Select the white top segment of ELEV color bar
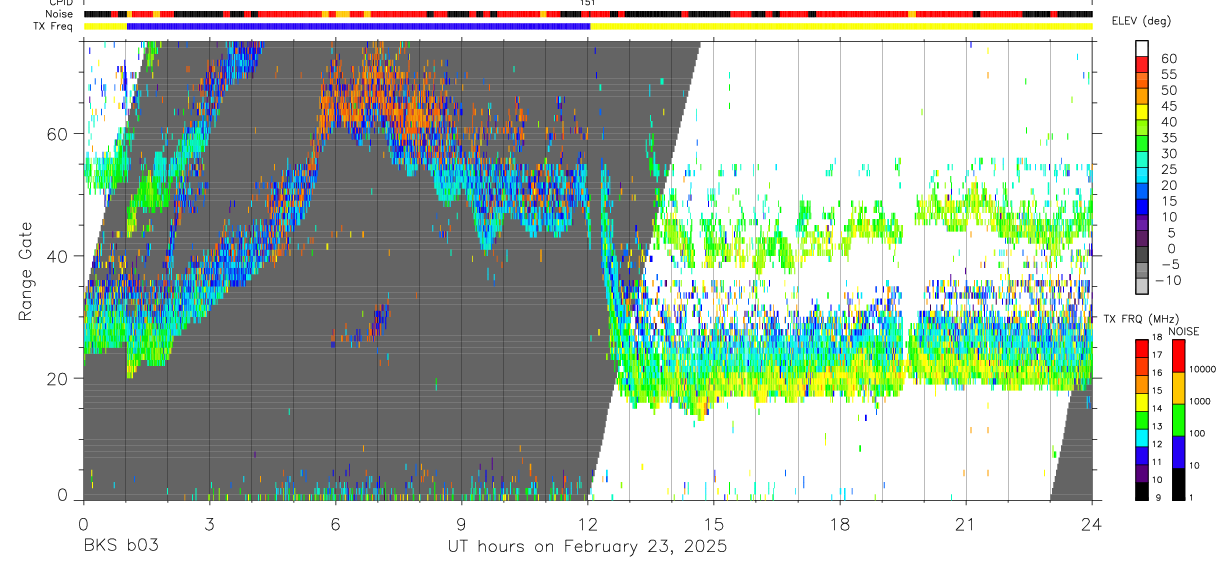 coord(1142,48)
